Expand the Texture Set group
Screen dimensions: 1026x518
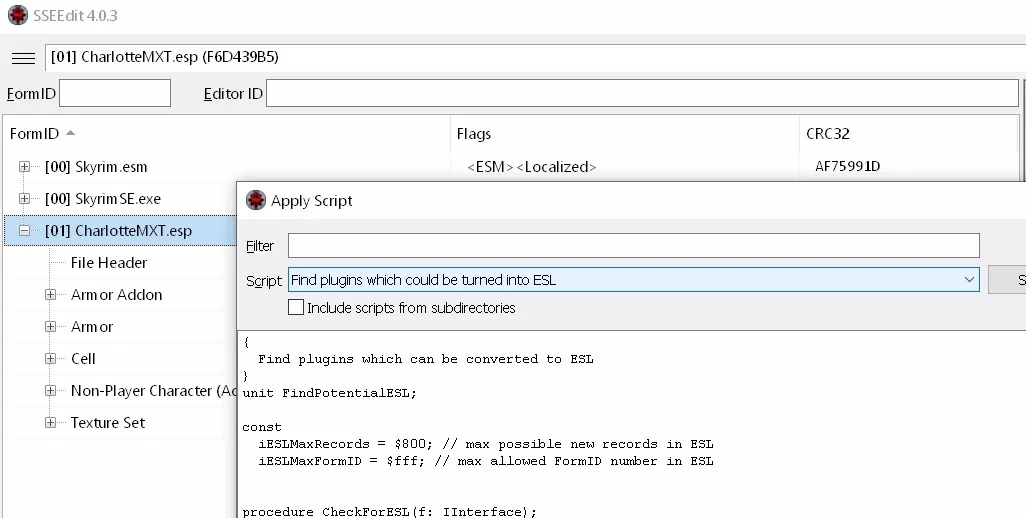pyautogui.click(x=50, y=423)
